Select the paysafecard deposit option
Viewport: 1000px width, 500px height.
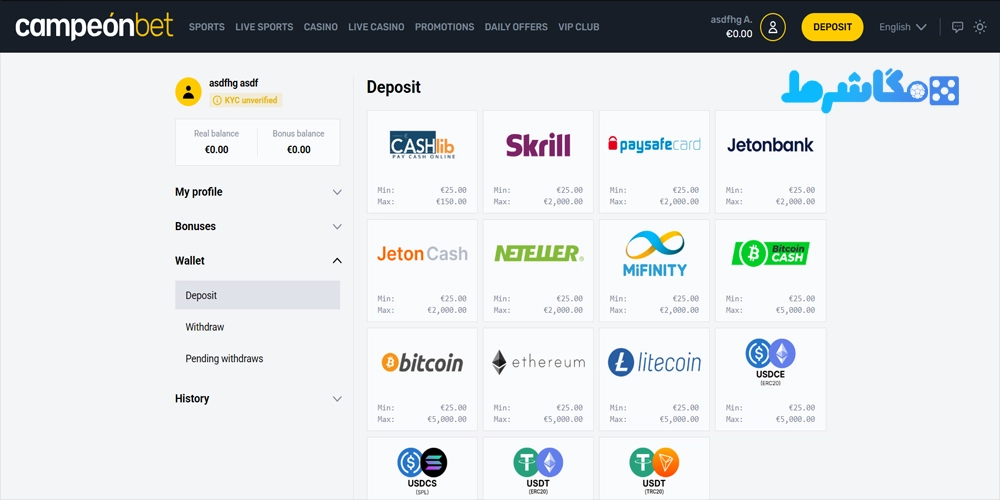pyautogui.click(x=654, y=162)
